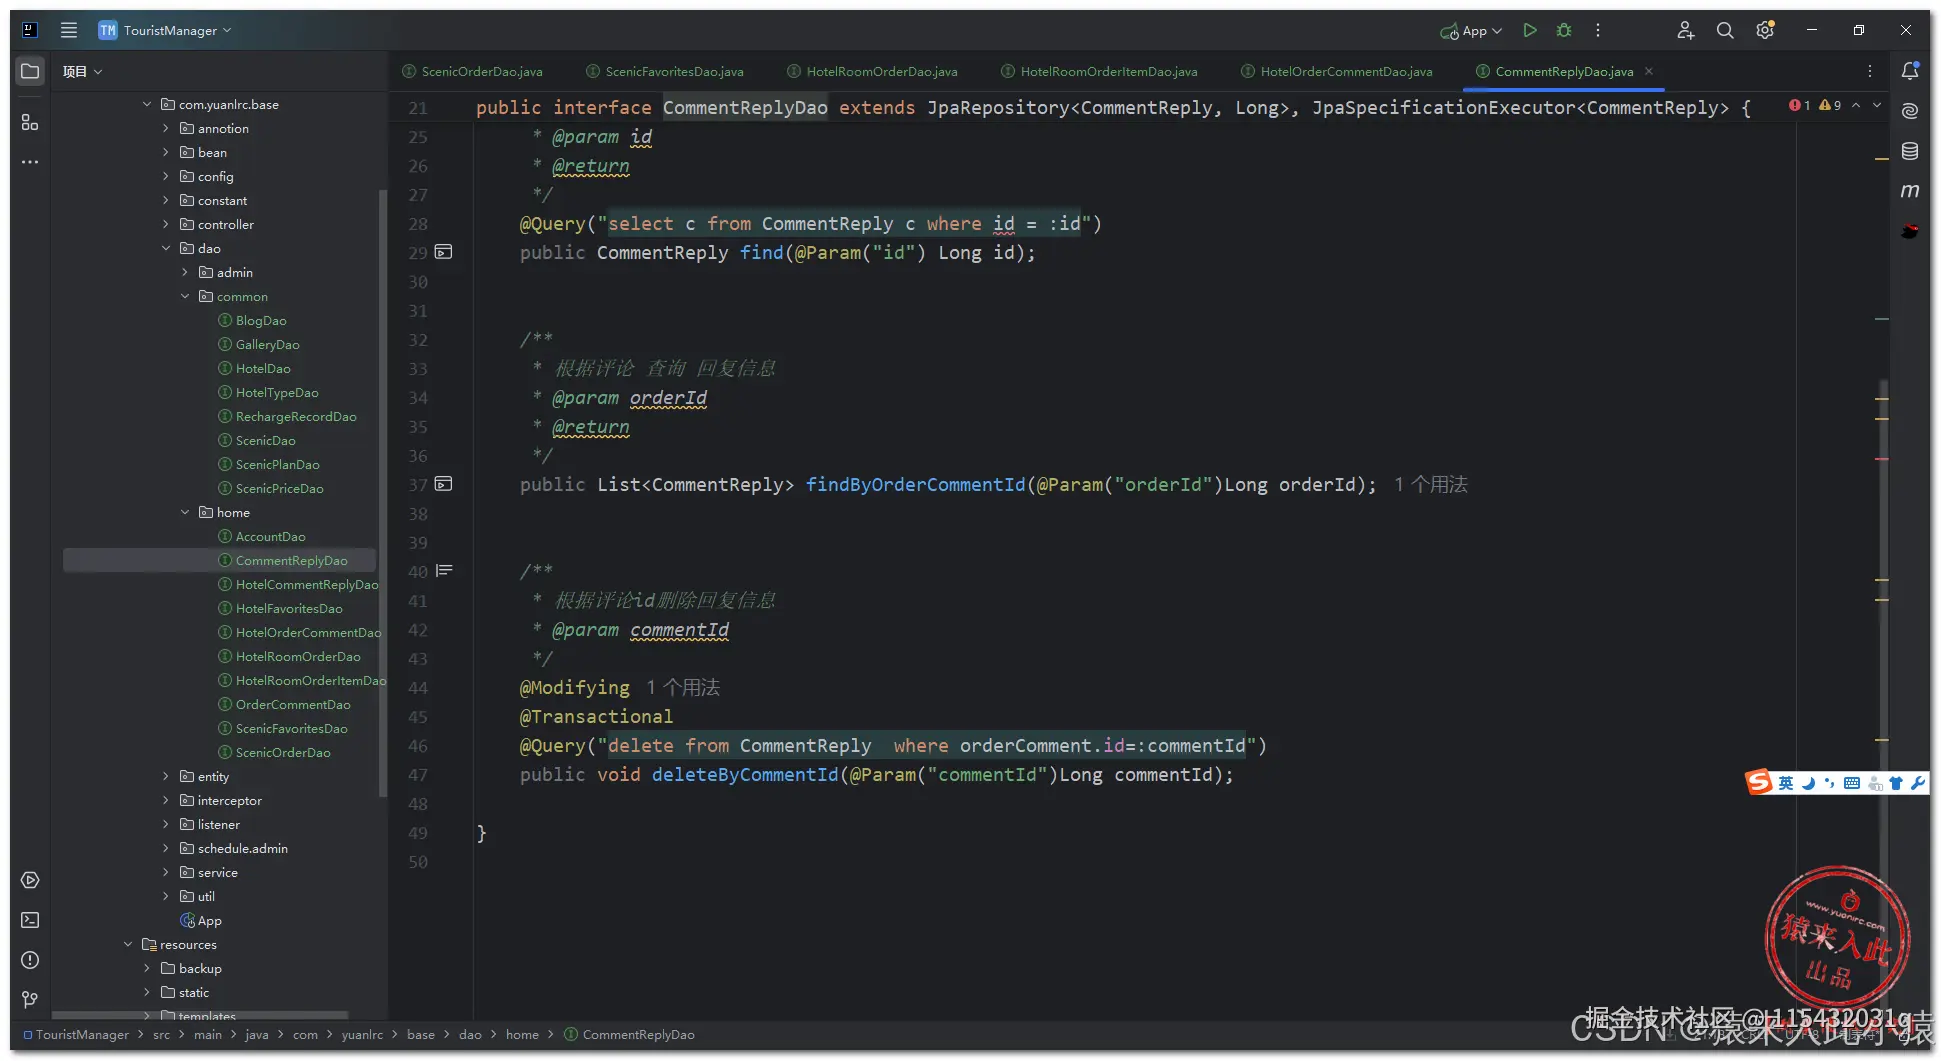1941x1061 pixels.
Task: Expand the entity package
Action: pos(166,776)
